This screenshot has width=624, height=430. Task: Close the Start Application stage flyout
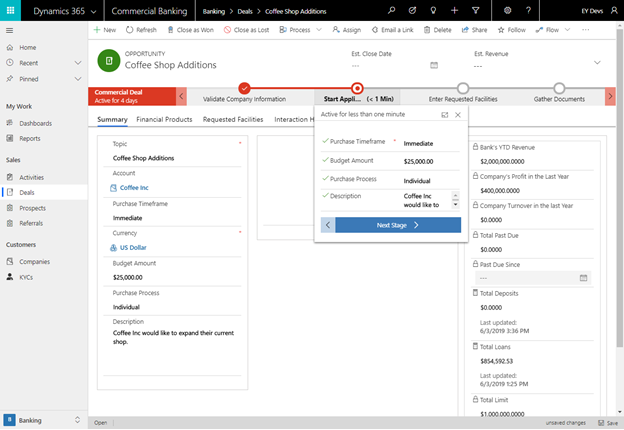[x=458, y=115]
